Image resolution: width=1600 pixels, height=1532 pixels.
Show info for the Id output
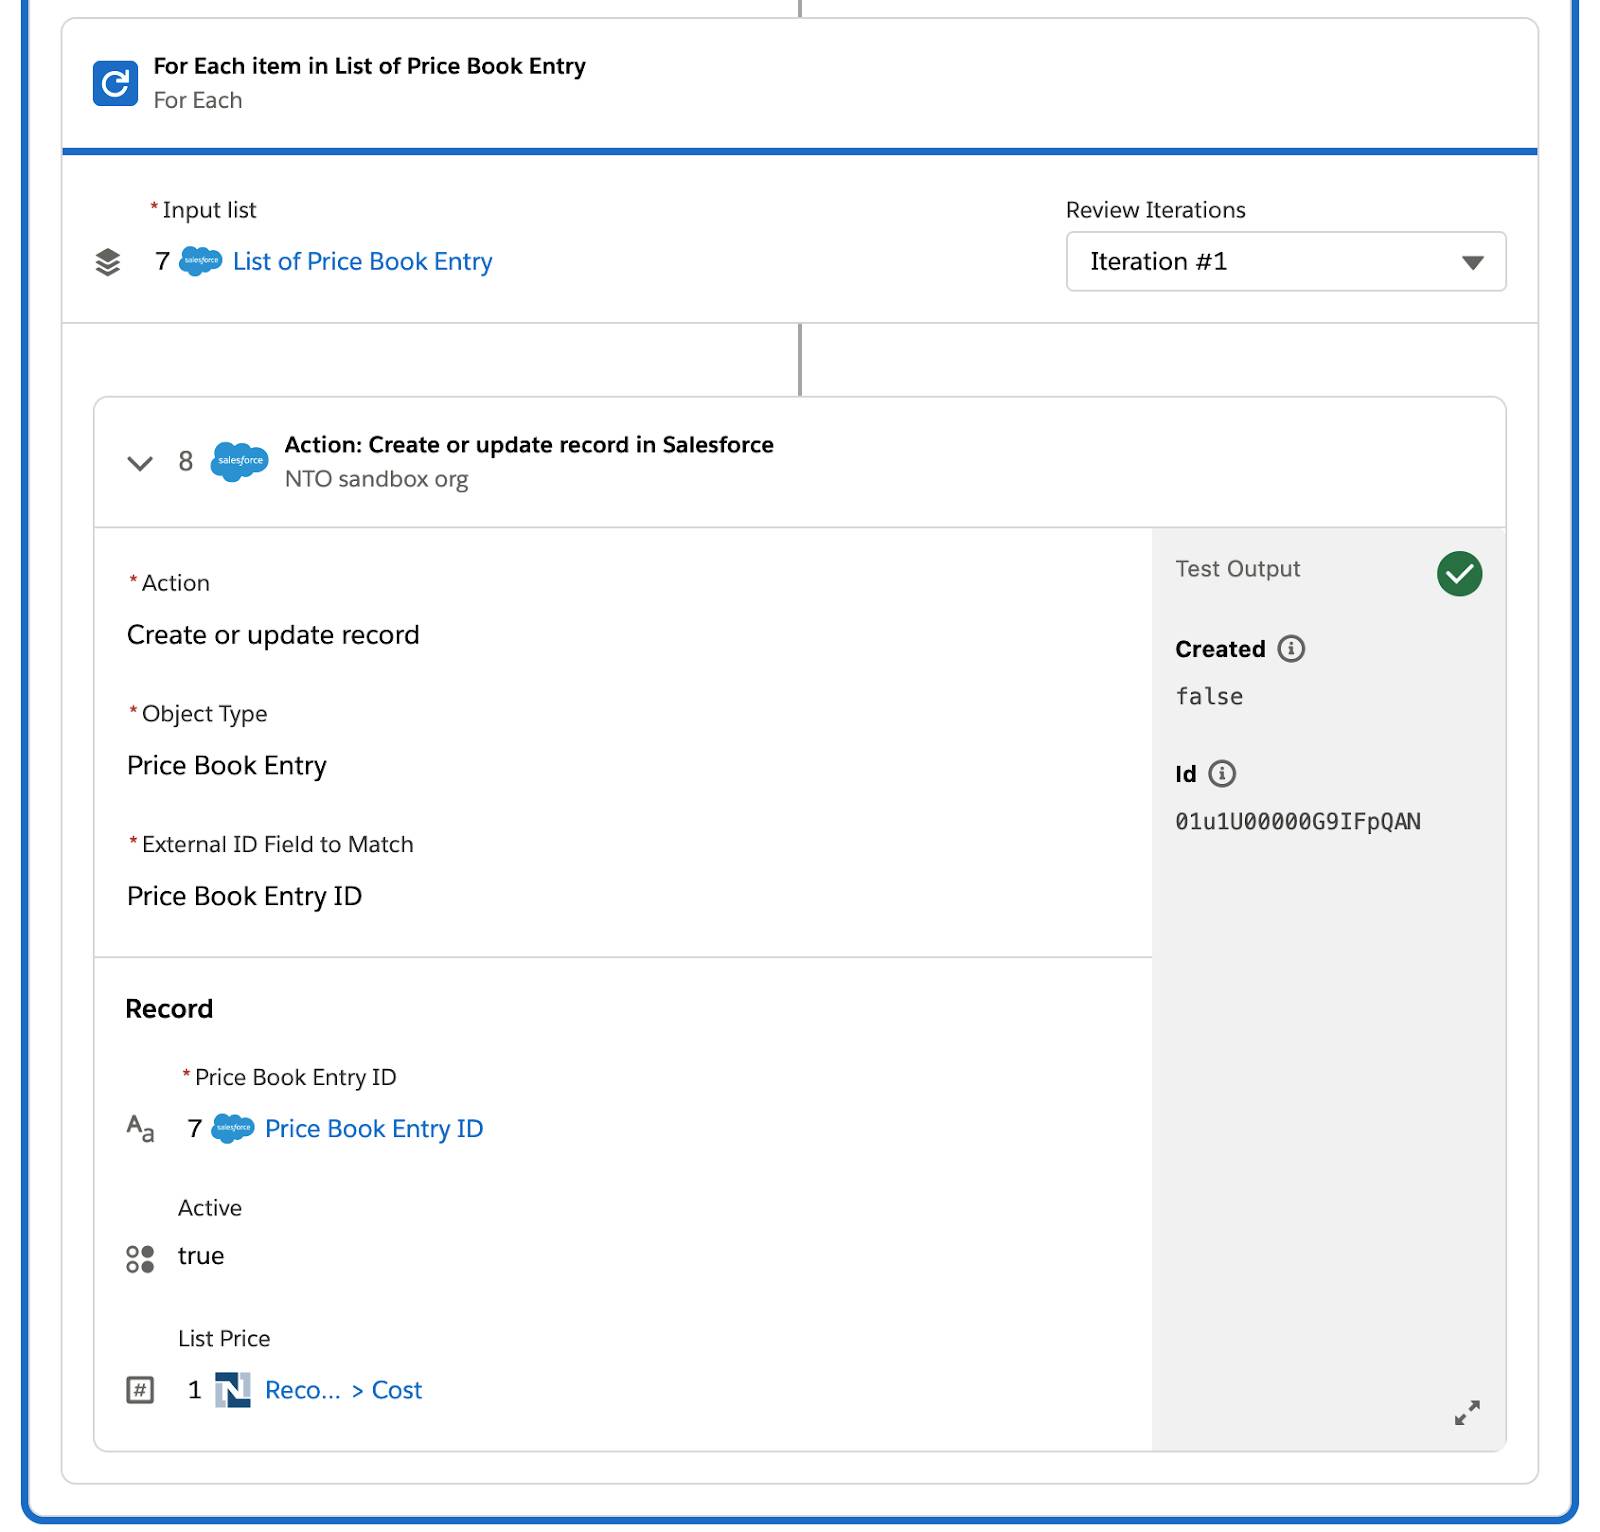(1222, 774)
